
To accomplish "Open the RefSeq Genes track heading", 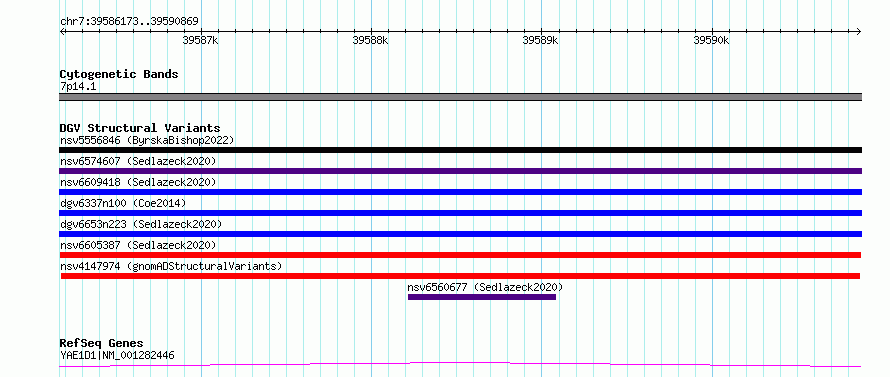I will point(102,344).
